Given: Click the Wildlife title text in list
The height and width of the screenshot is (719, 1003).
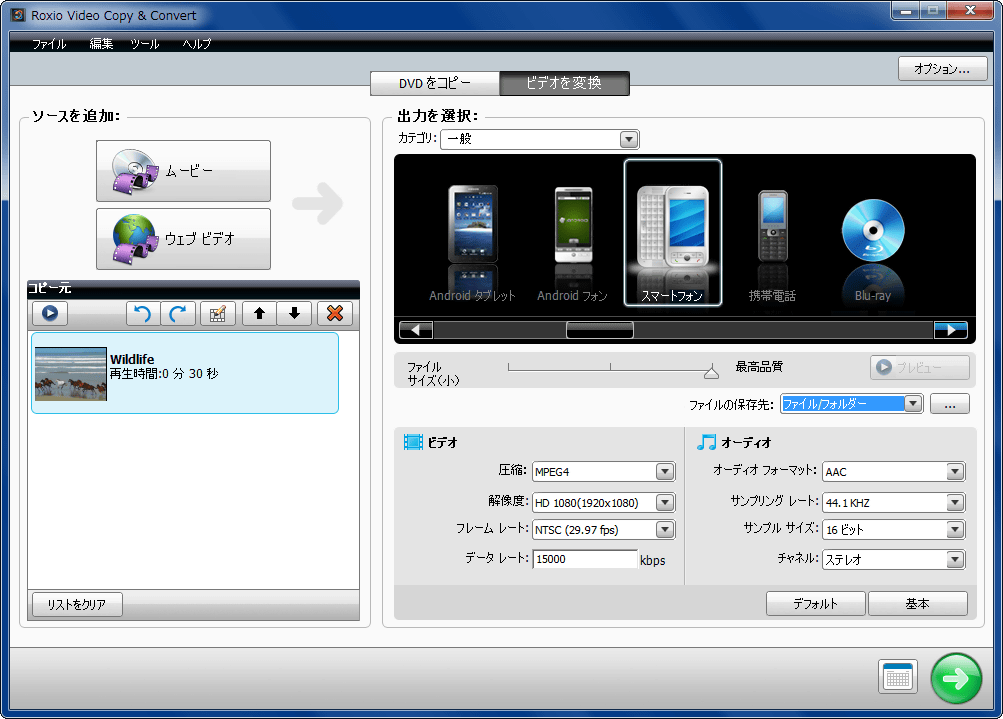Looking at the screenshot, I should [x=132, y=359].
